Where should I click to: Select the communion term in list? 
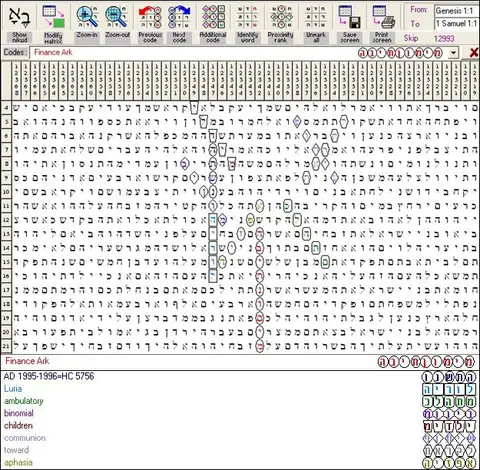tap(25, 438)
